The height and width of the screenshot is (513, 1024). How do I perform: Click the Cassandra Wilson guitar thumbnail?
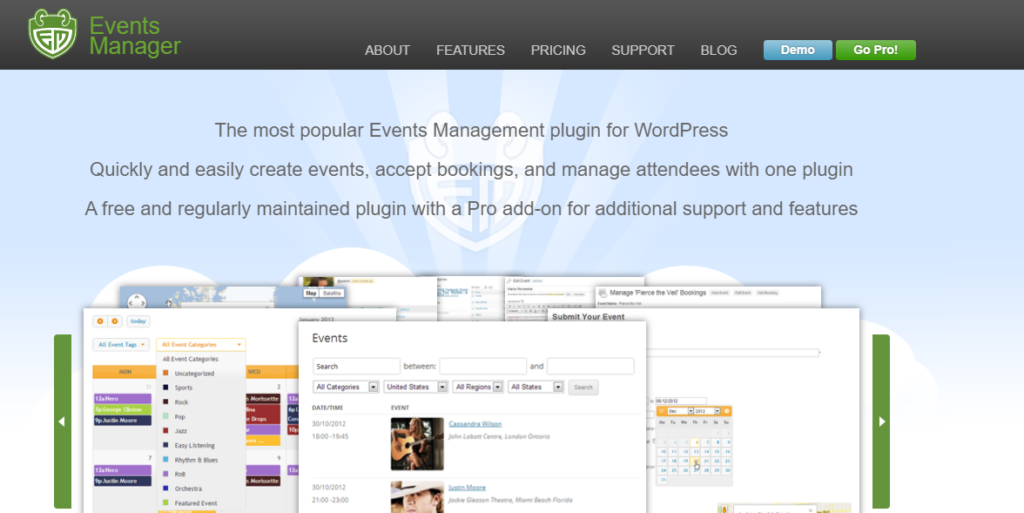(417, 444)
